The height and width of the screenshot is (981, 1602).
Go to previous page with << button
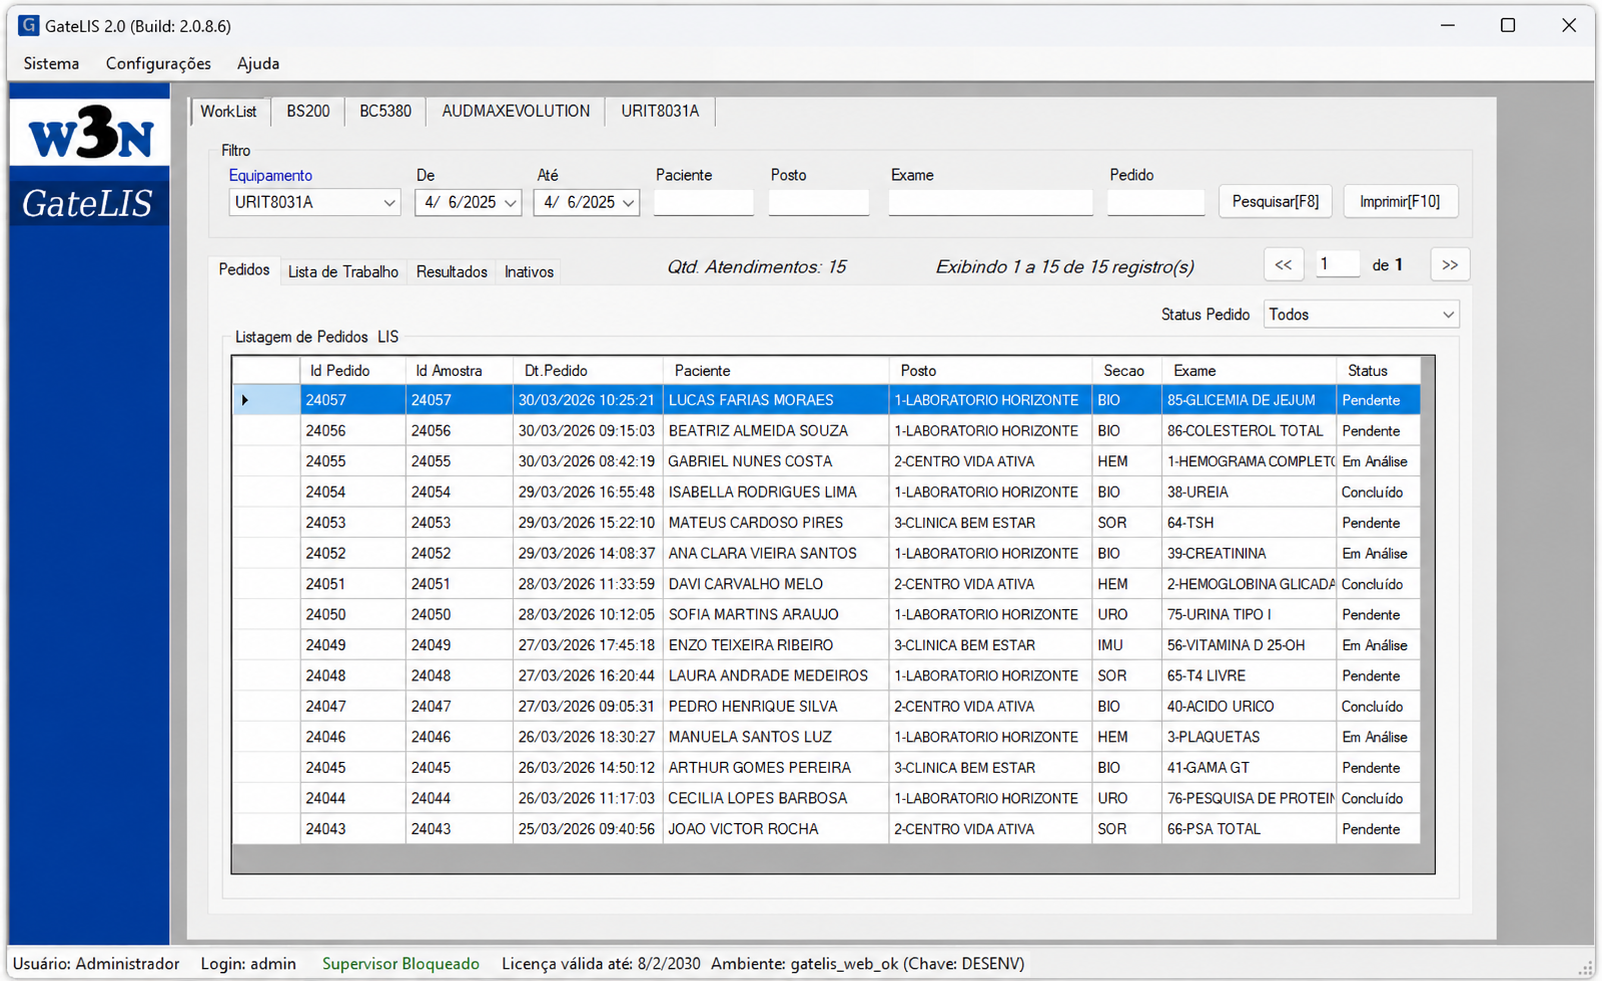point(1283,265)
